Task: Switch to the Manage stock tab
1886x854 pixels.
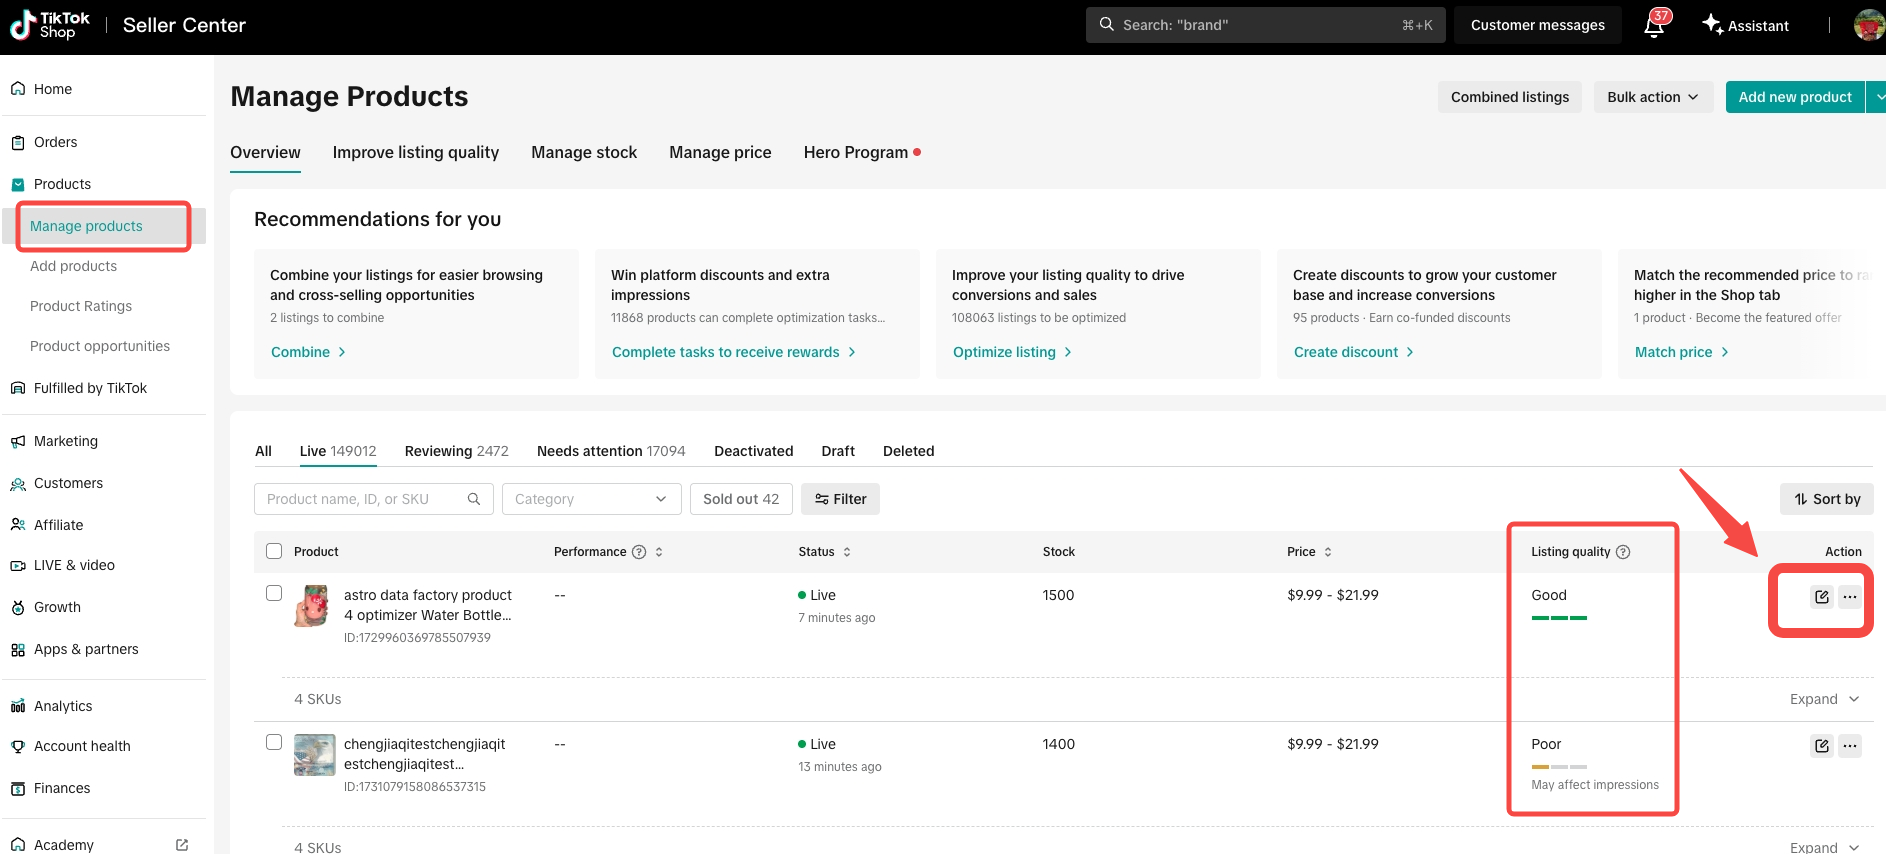Action: click(x=584, y=152)
